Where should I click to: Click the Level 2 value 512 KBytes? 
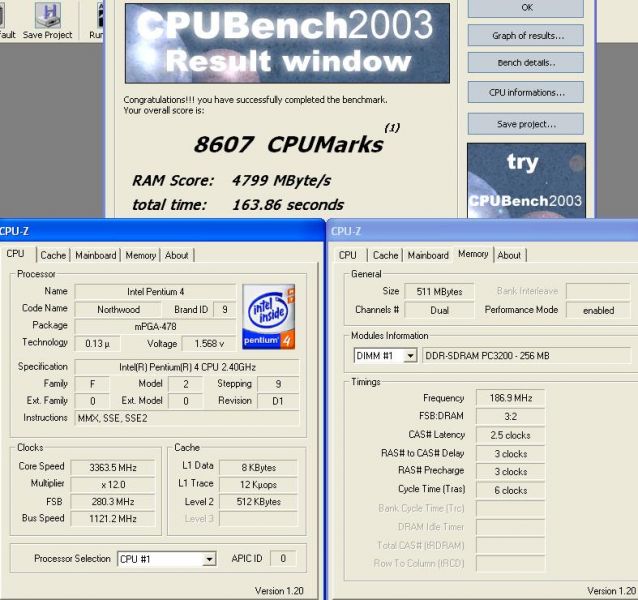tap(258, 502)
